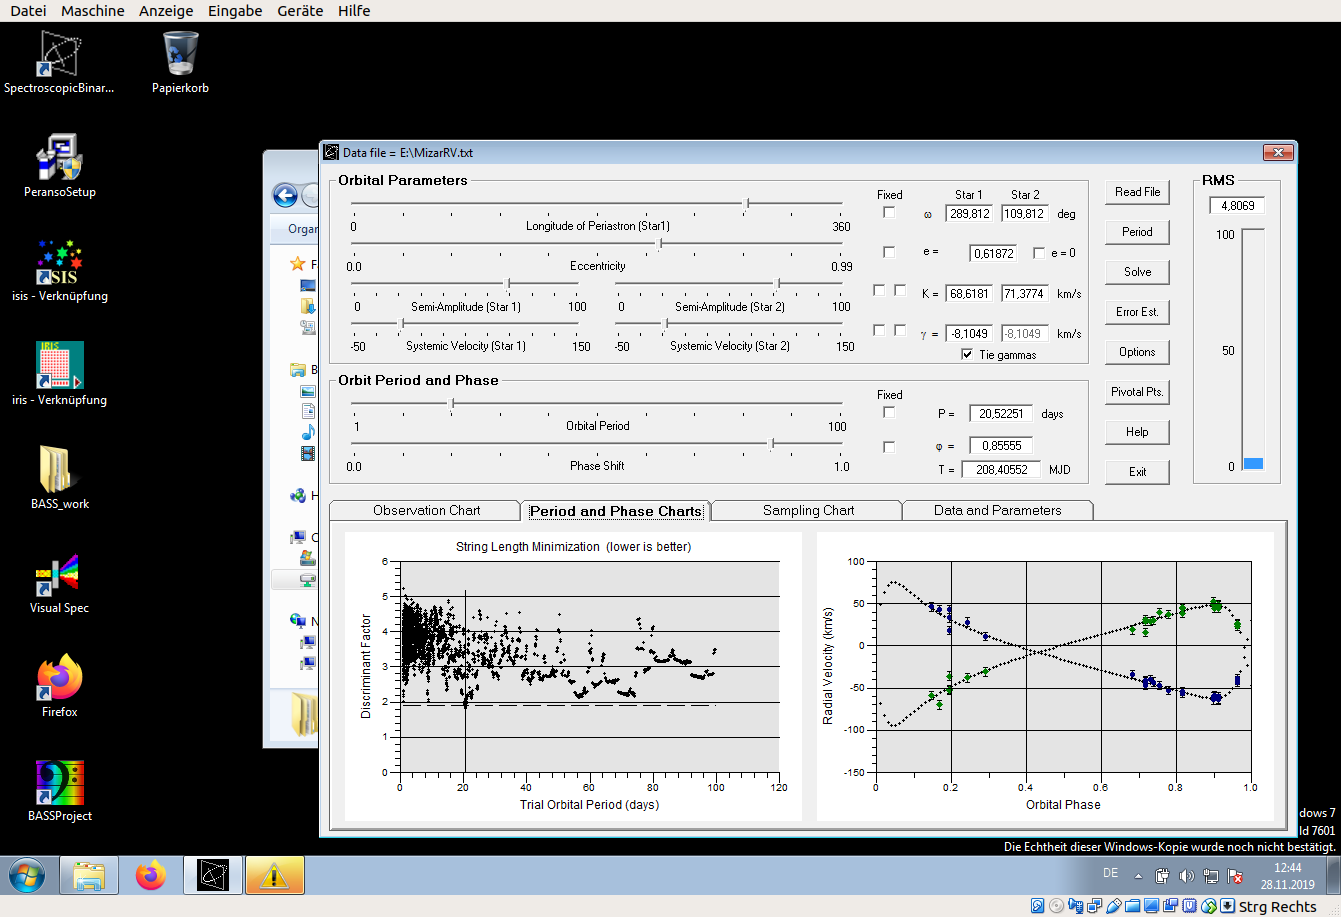
Task: Open the Geräte menu
Action: tap(301, 11)
